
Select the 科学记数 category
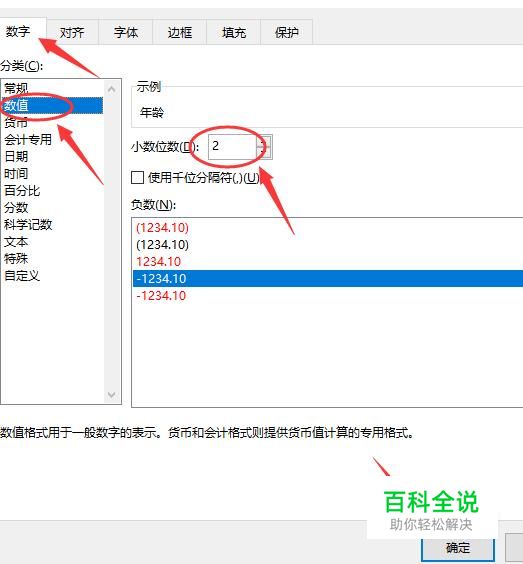(x=53, y=225)
